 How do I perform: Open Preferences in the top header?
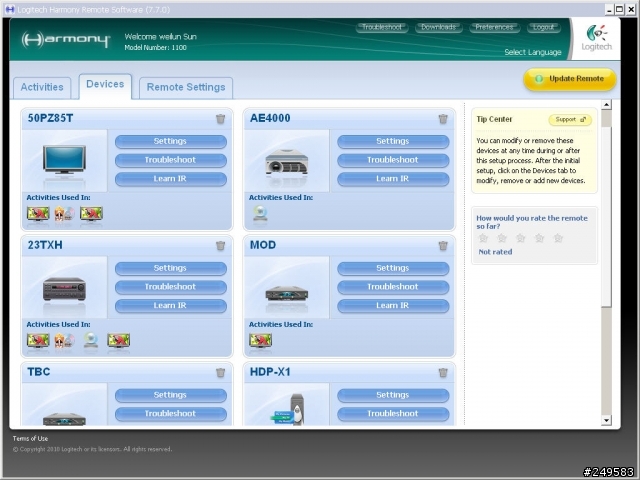(494, 27)
